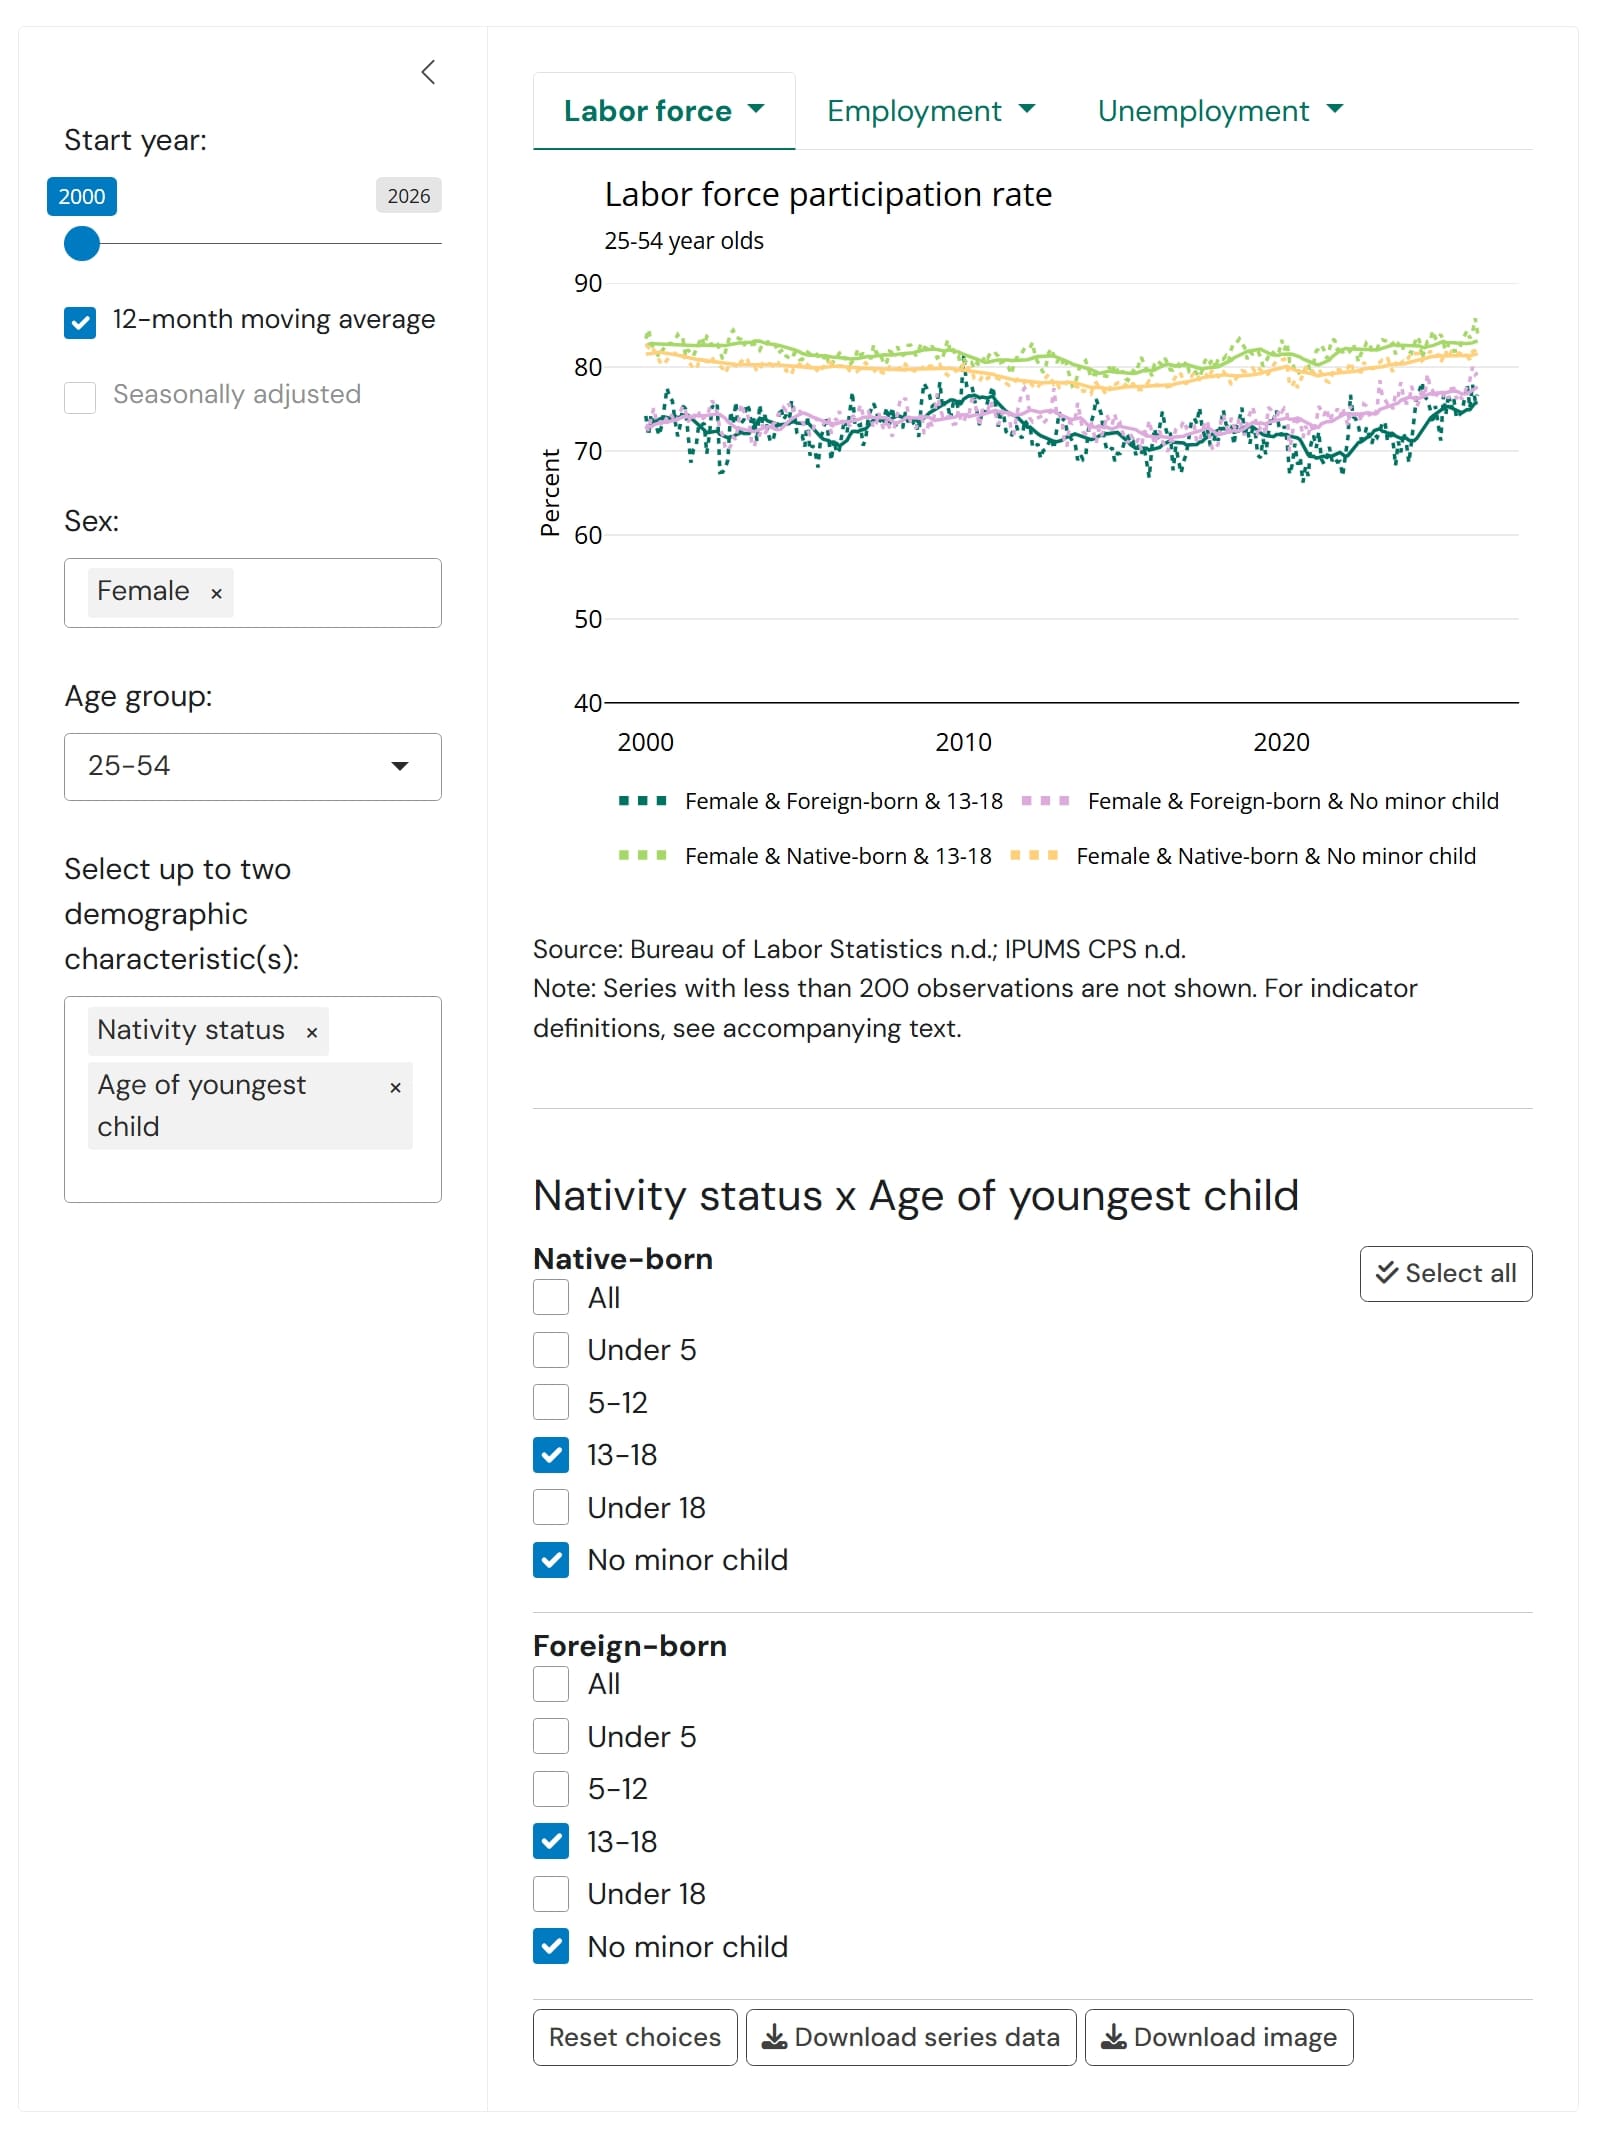Check the Native-born All checkbox
The height and width of the screenshot is (2133, 1605).
tap(551, 1297)
